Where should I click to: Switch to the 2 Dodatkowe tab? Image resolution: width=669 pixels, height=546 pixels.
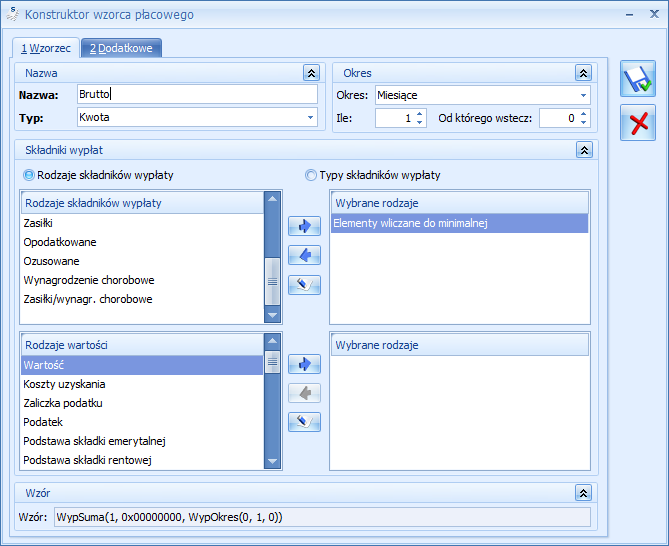click(x=121, y=48)
